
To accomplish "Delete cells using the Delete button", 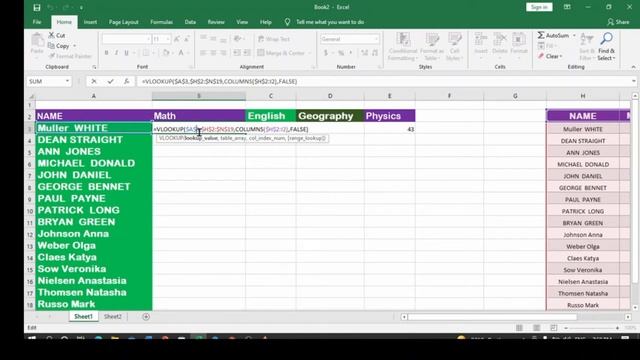I will (500, 45).
